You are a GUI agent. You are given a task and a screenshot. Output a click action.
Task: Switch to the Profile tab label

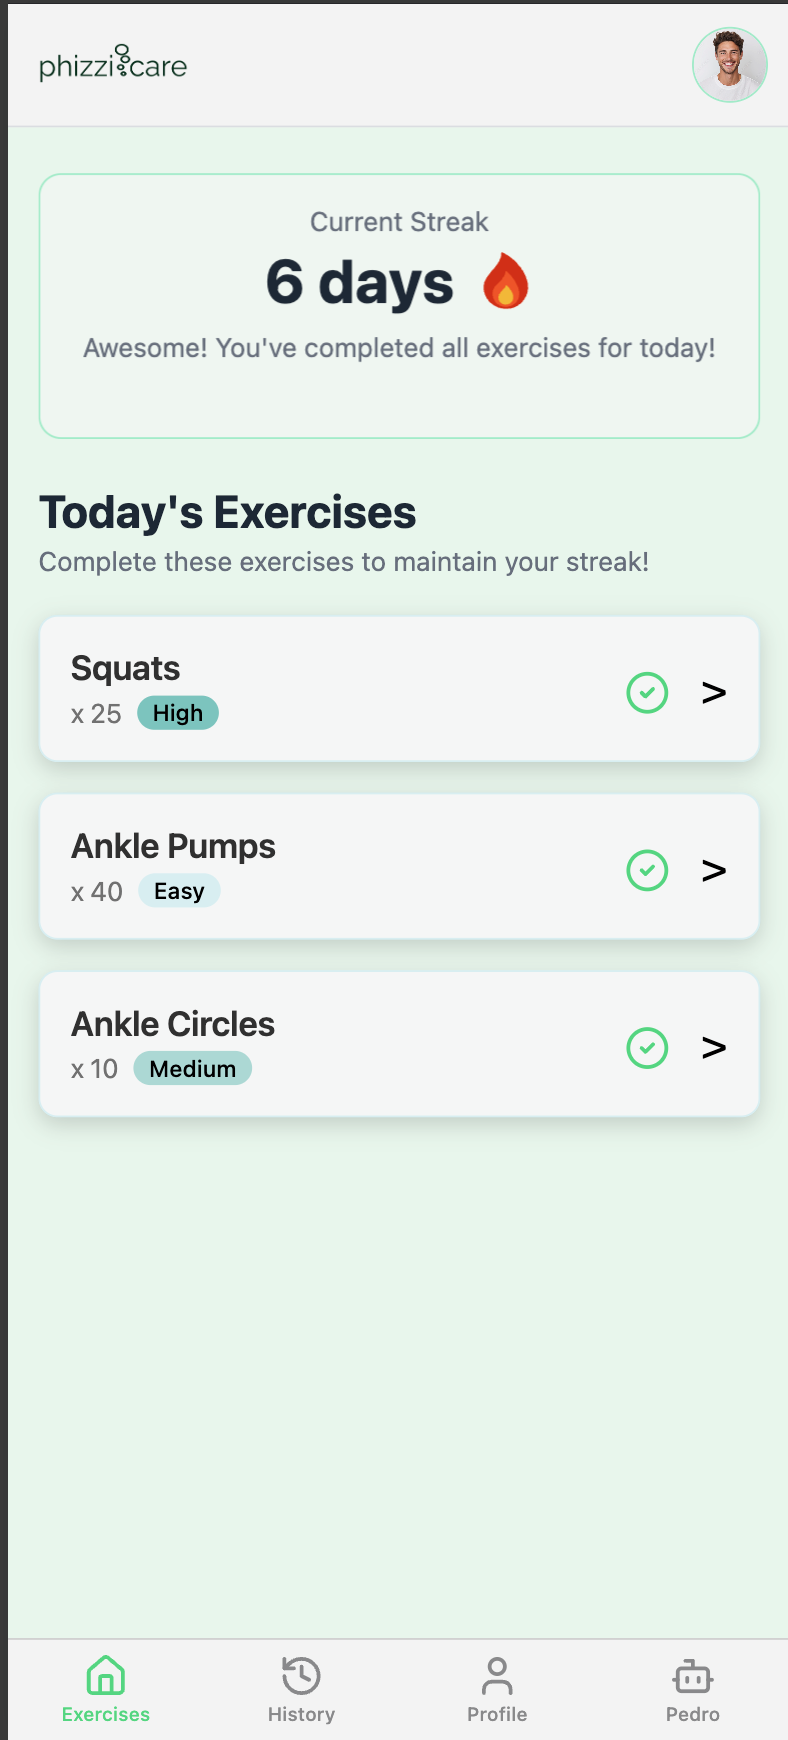497,1714
